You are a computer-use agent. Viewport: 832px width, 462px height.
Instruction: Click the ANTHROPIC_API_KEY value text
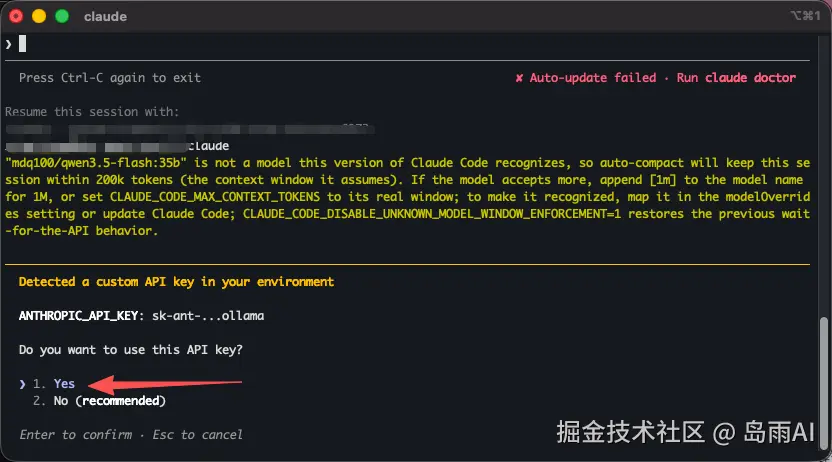pyautogui.click(x=208, y=316)
